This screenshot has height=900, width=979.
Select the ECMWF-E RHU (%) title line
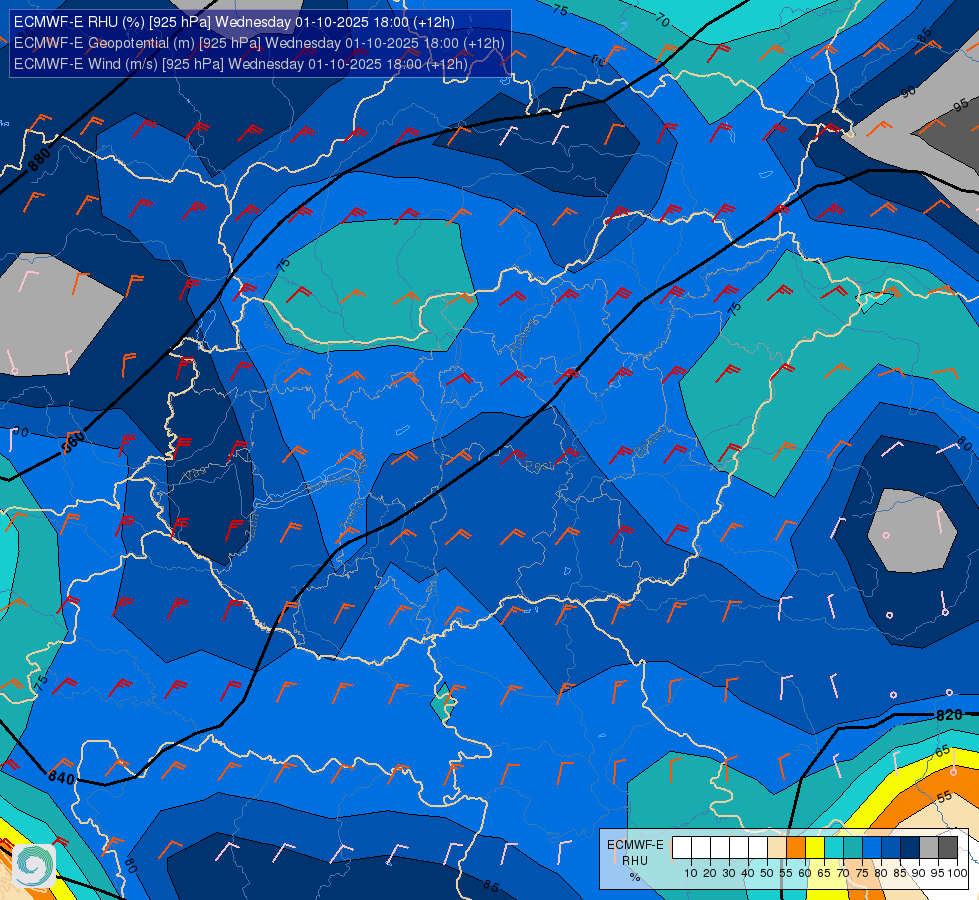234,22
